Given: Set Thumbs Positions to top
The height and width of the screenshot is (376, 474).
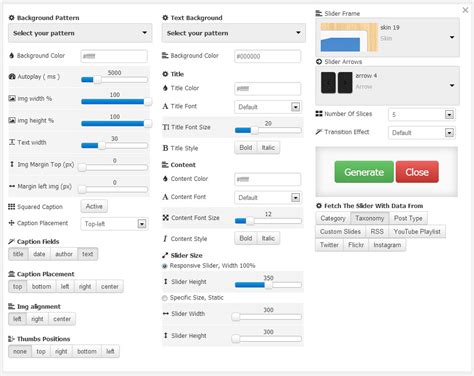Looking at the screenshot, I should 41,351.
